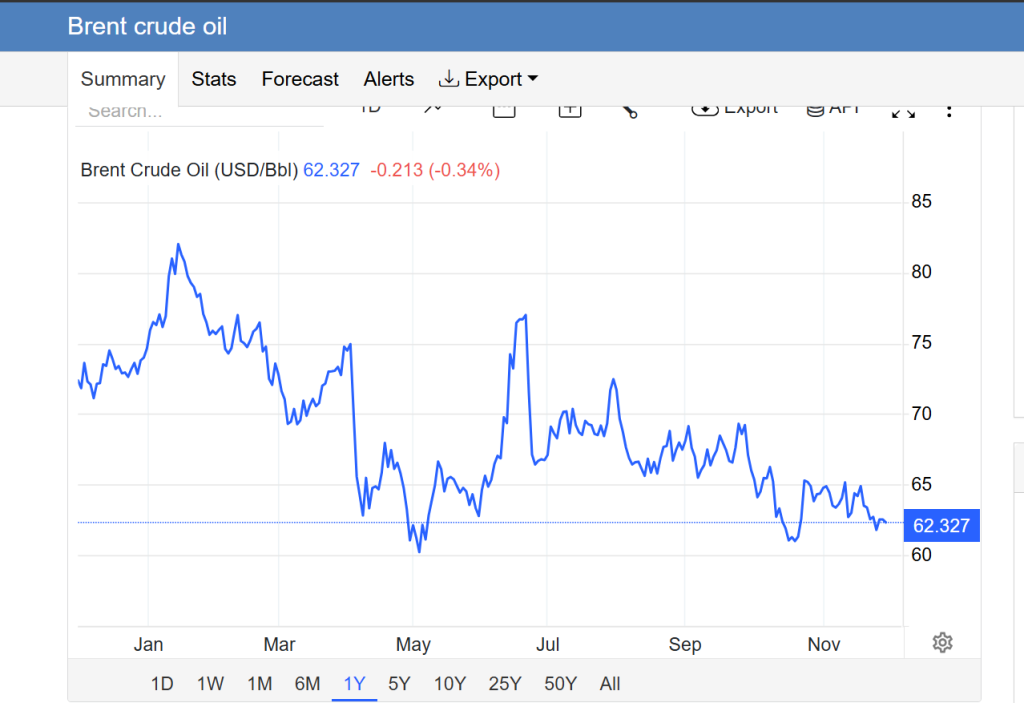Go to the Forecast tab
Screen dimensions: 1024x703
(300, 79)
